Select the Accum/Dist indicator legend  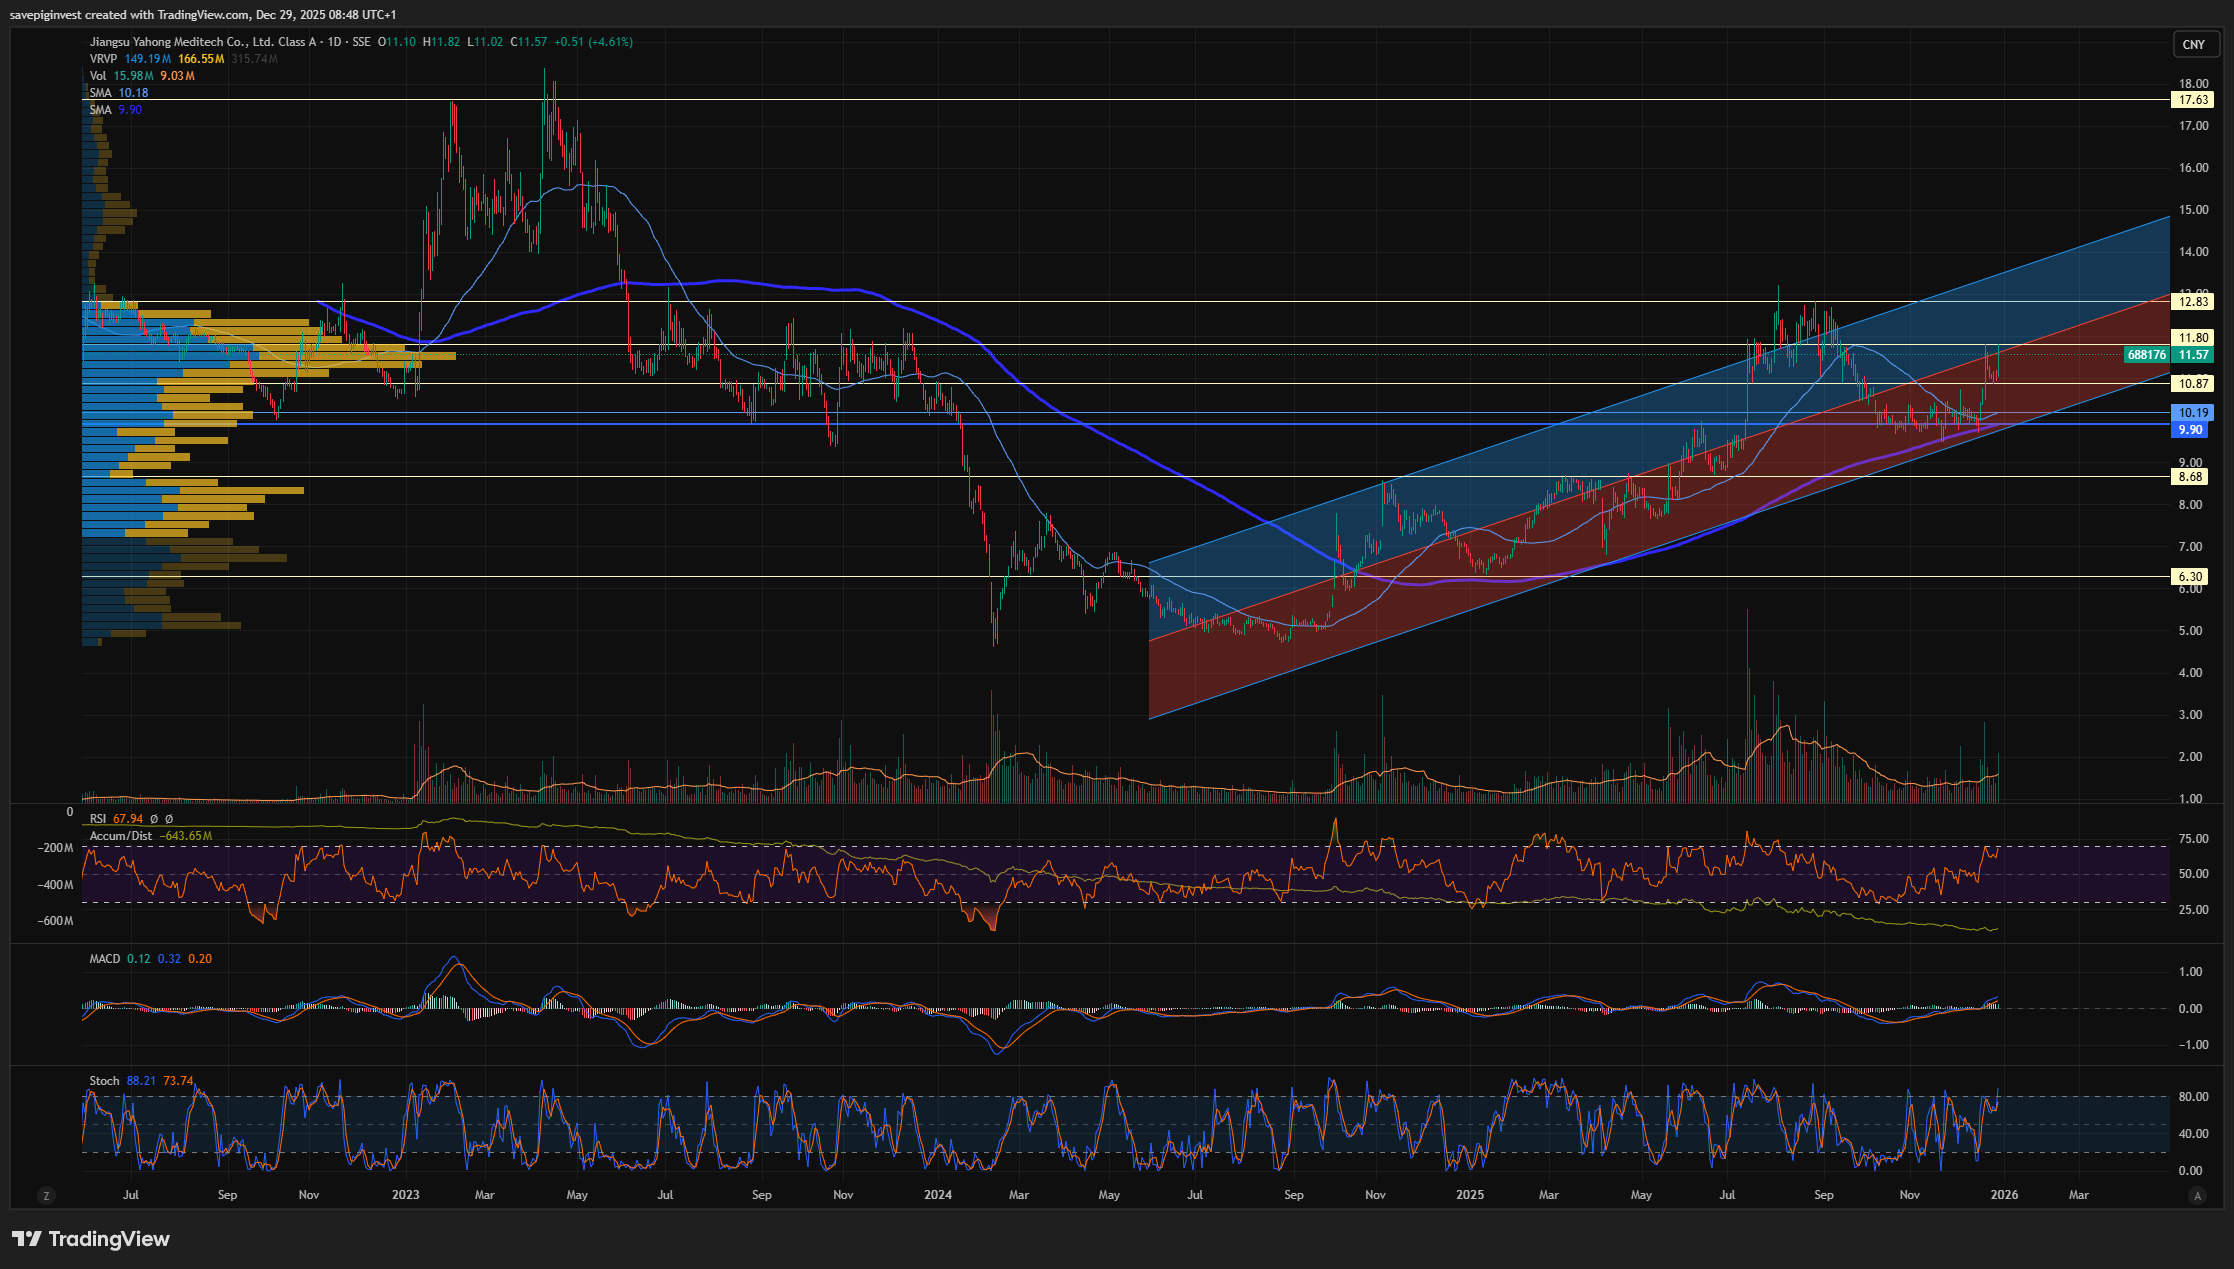pyautogui.click(x=121, y=836)
